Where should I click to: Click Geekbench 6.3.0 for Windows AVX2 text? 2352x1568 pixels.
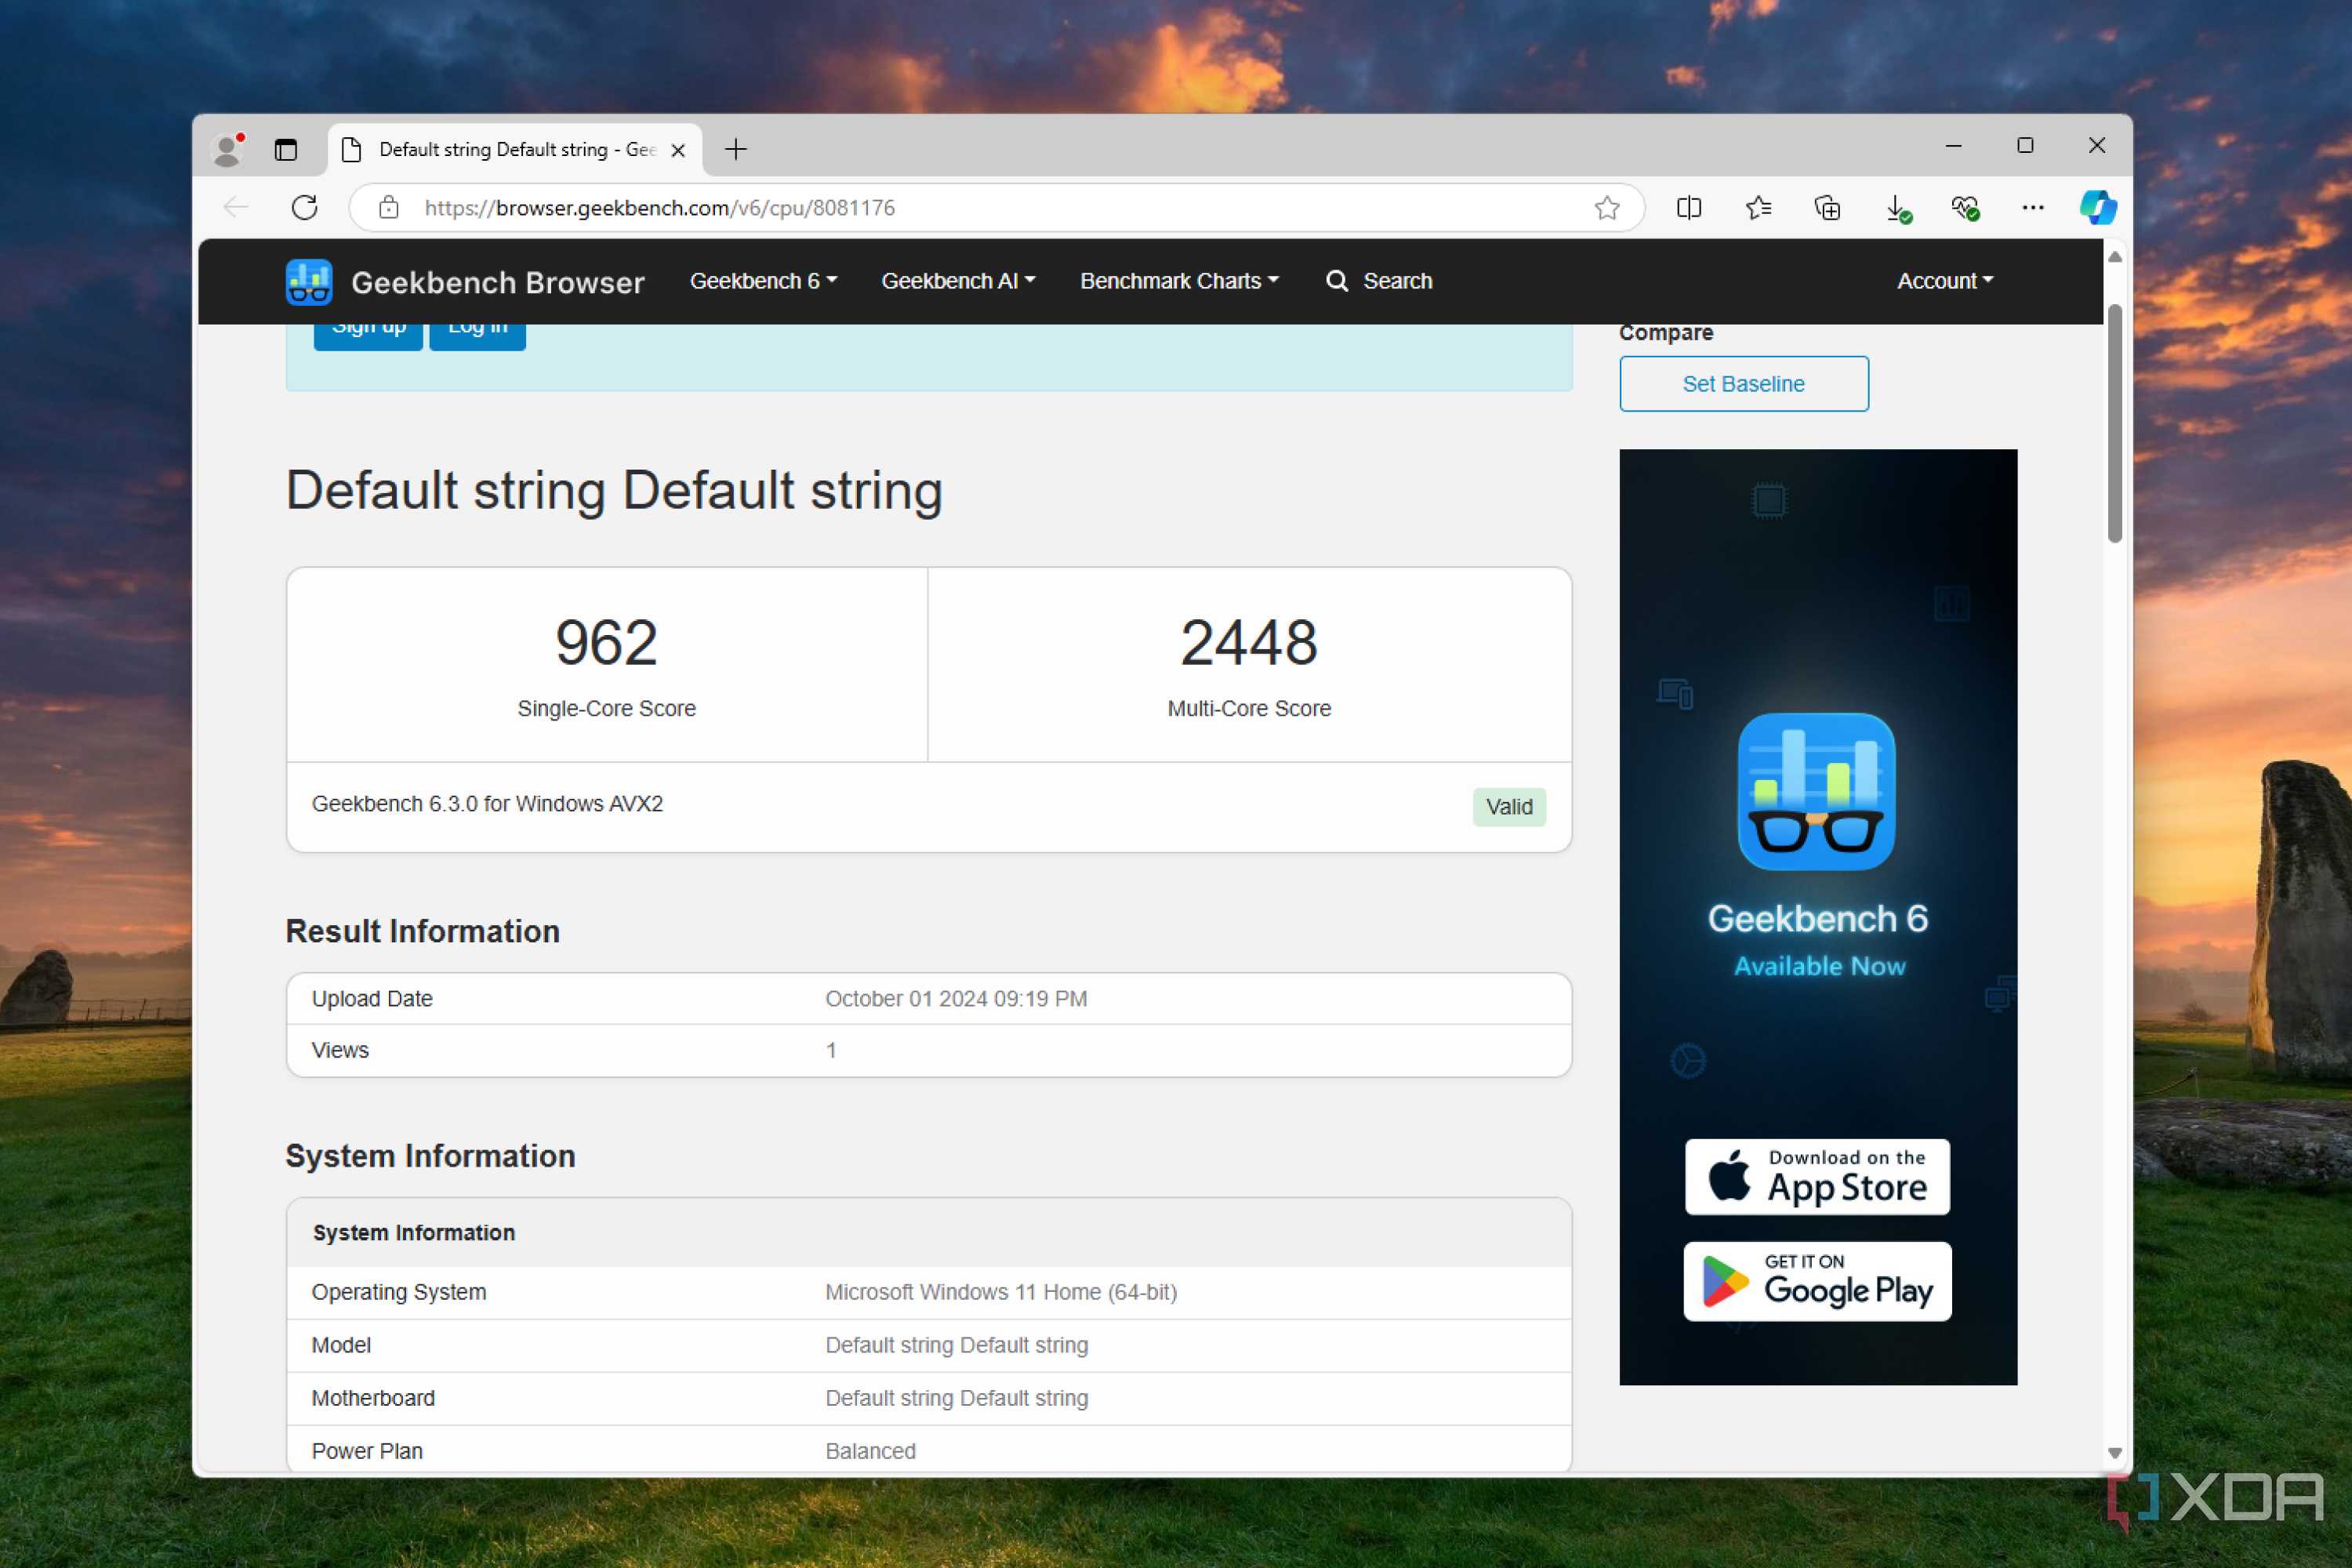pyautogui.click(x=487, y=804)
